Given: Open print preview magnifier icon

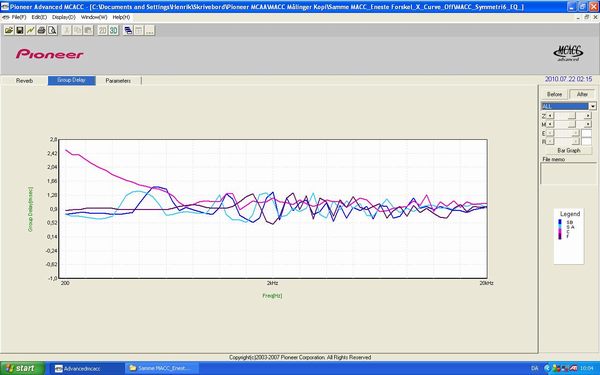Looking at the screenshot, I should click(52, 30).
